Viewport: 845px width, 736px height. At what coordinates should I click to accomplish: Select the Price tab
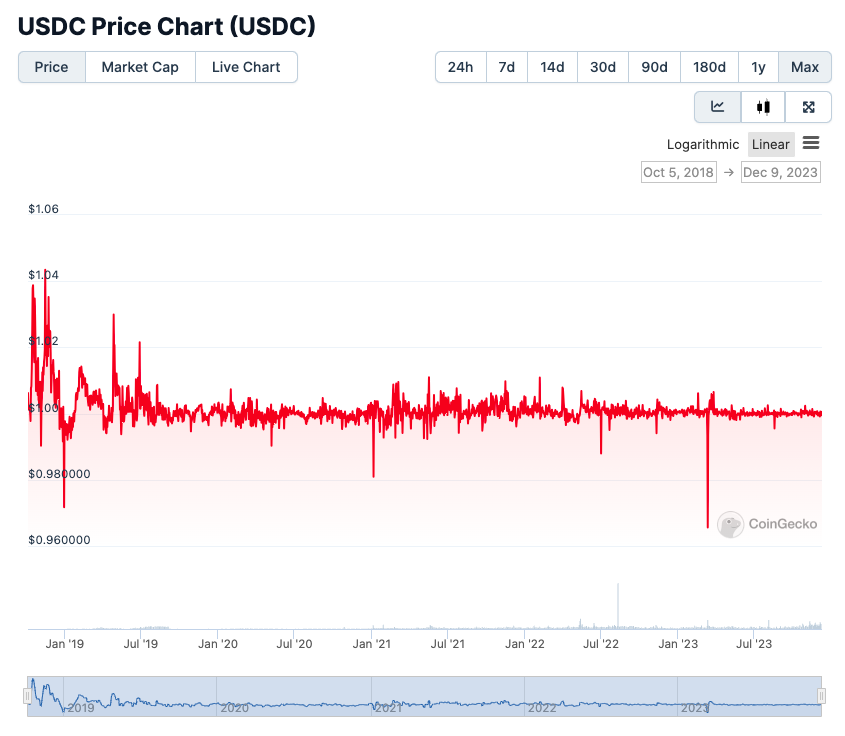(x=52, y=67)
